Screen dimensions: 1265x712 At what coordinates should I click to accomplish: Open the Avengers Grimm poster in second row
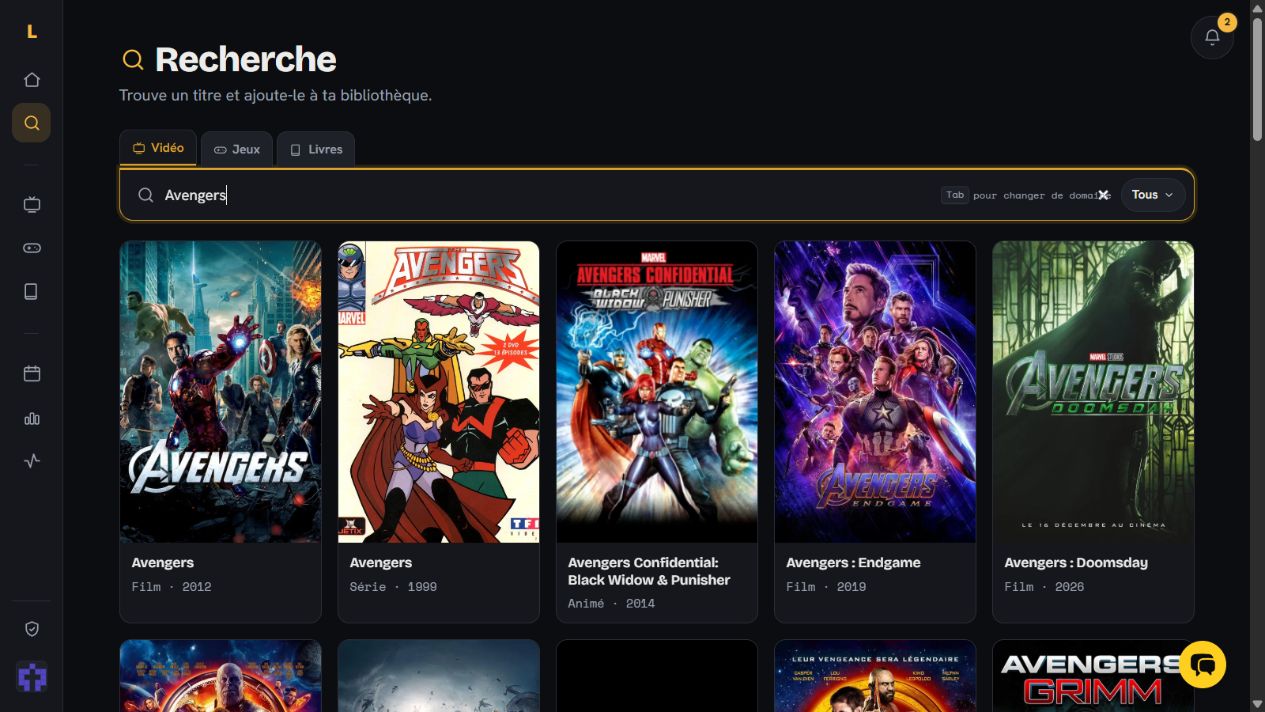coord(1093,676)
